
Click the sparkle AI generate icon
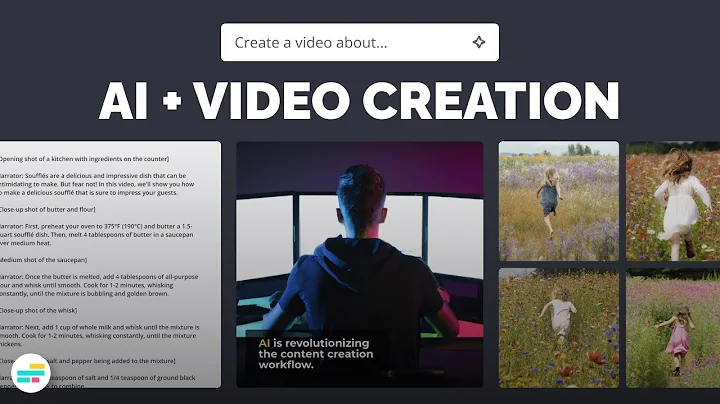[479, 42]
